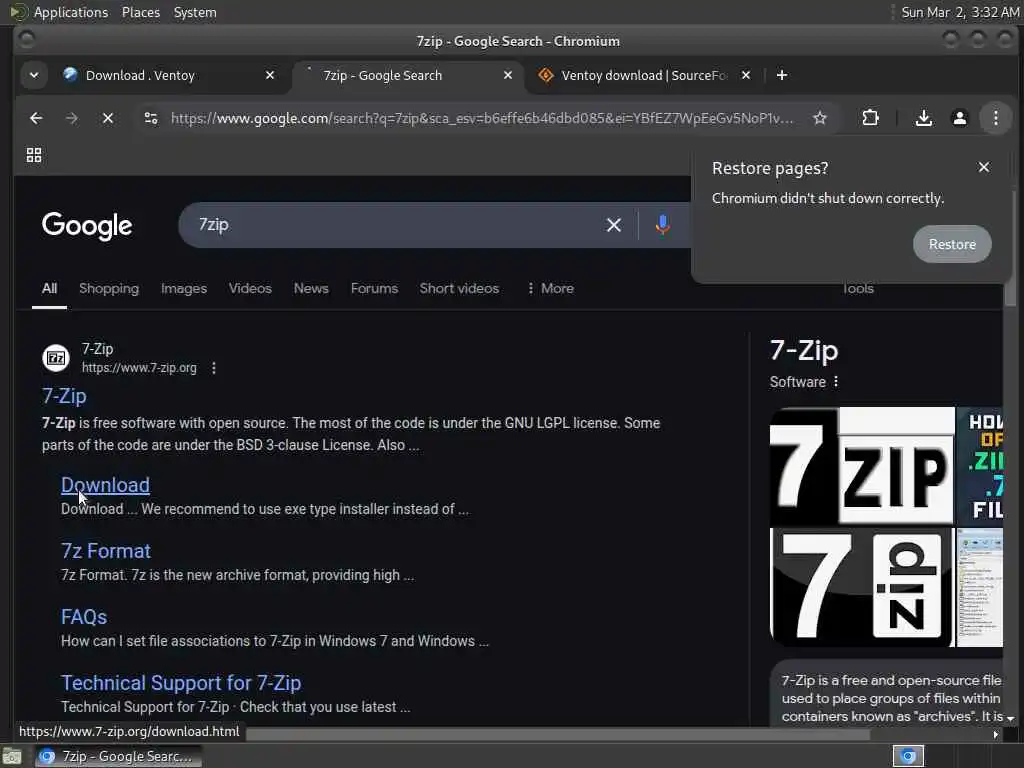1024x768 pixels.
Task: Open the Chromium three-dot menu
Action: click(995, 118)
